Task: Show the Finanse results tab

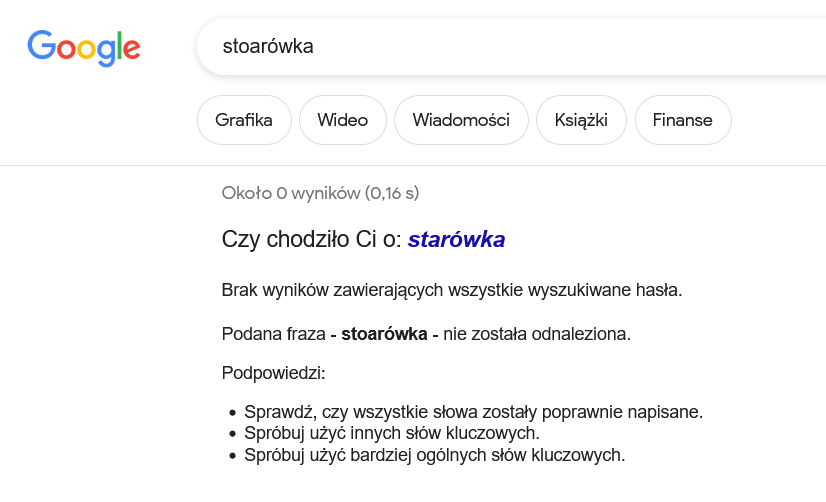Action: [x=683, y=120]
